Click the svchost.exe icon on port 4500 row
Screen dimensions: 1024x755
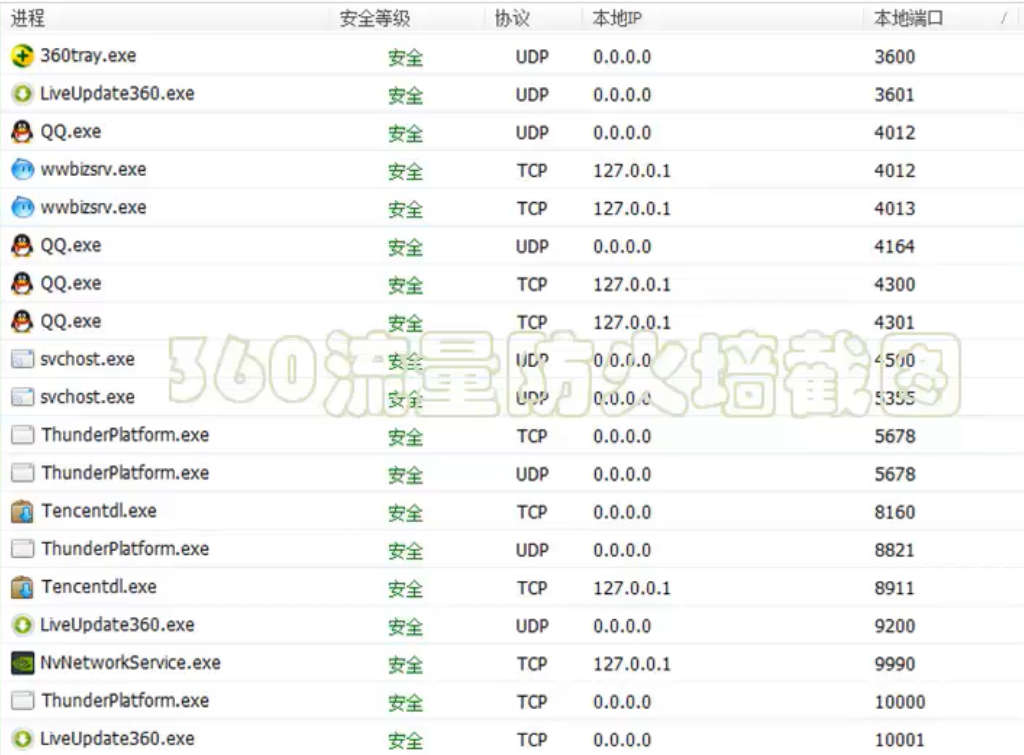click(x=22, y=359)
